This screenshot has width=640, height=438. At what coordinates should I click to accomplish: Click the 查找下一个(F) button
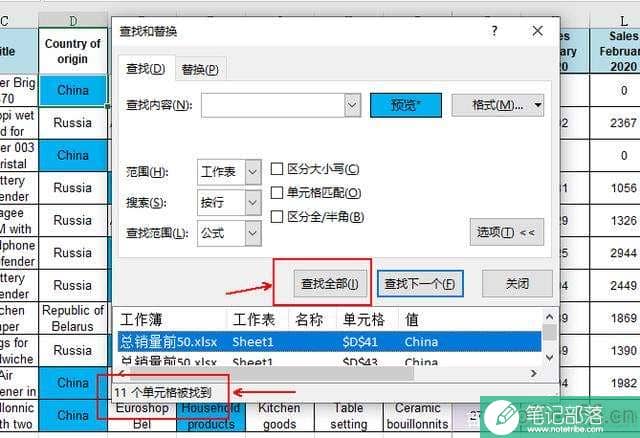pos(420,284)
